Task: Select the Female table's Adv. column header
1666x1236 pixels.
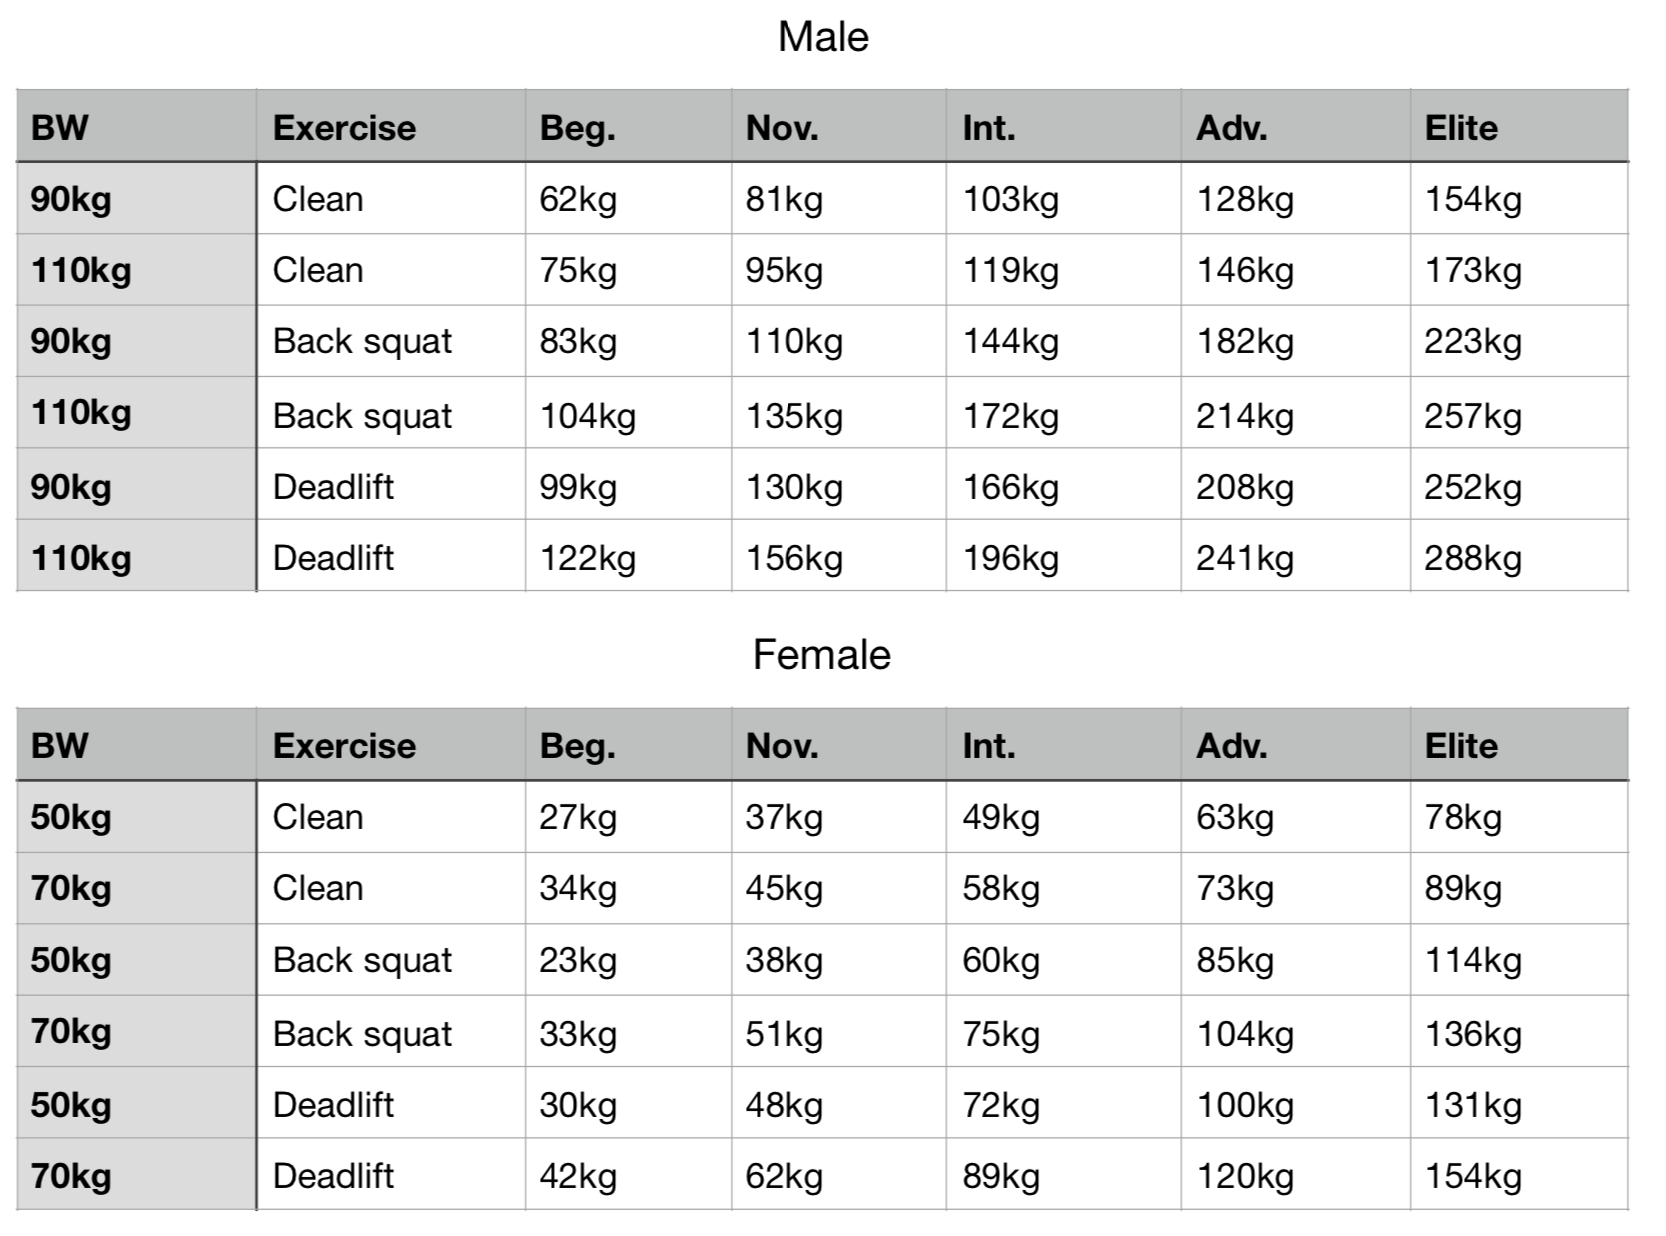Action: pyautogui.click(x=1295, y=744)
